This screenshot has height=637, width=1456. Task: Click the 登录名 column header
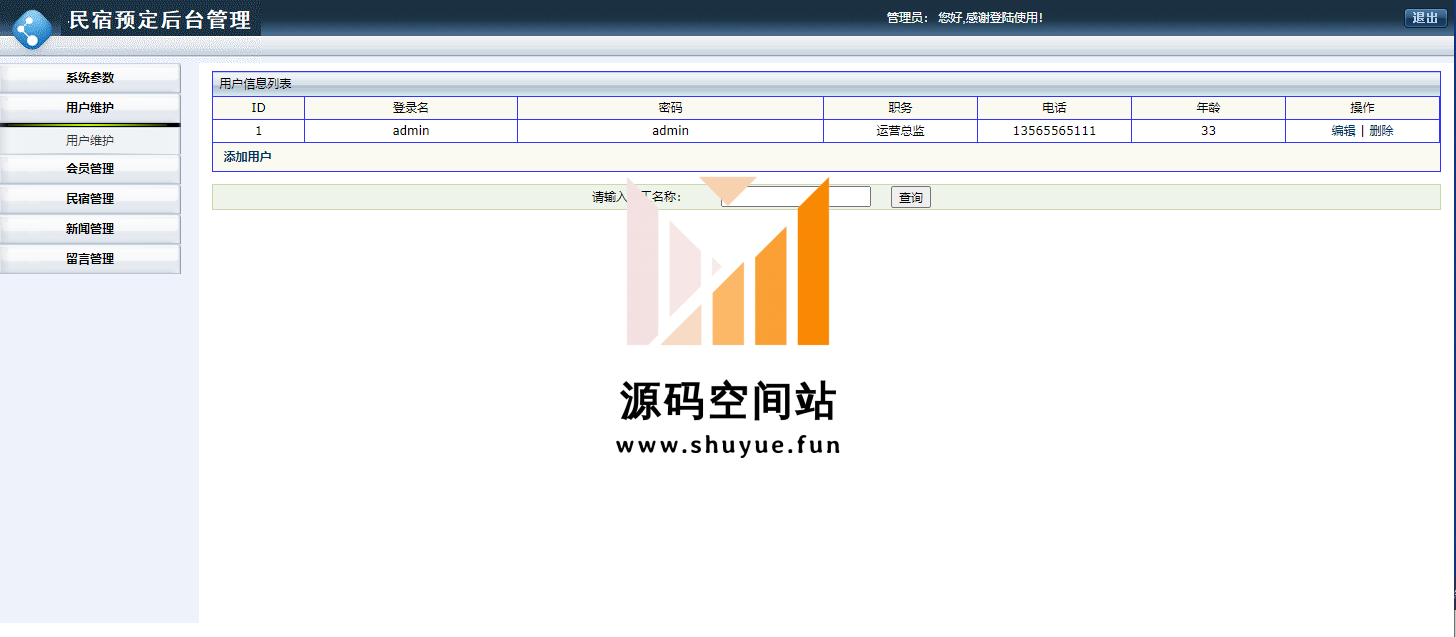click(x=410, y=108)
